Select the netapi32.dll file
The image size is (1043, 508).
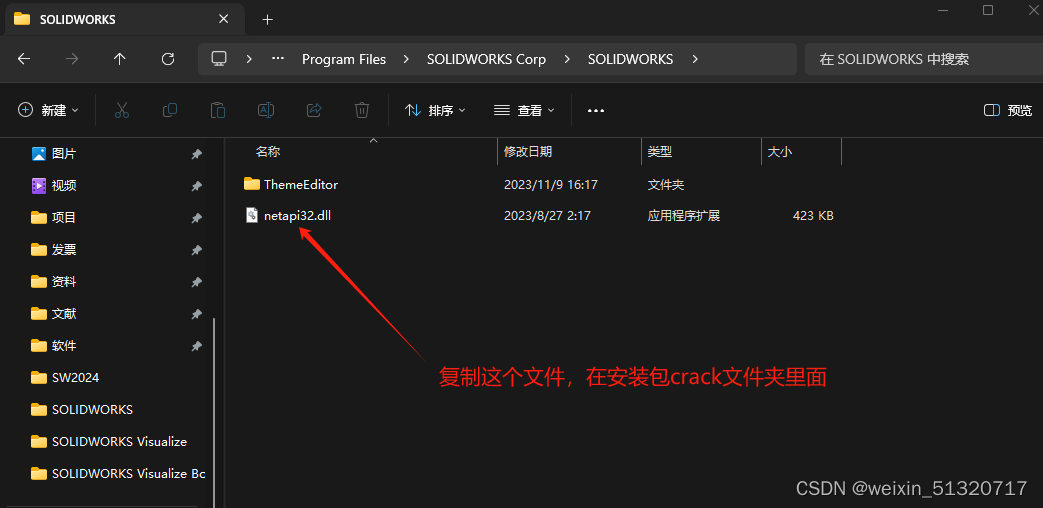(297, 216)
